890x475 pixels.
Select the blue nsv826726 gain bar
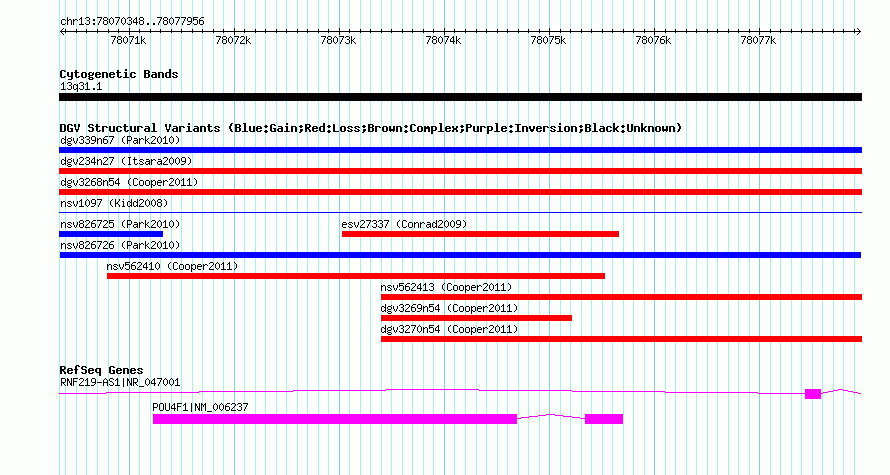click(x=460, y=255)
